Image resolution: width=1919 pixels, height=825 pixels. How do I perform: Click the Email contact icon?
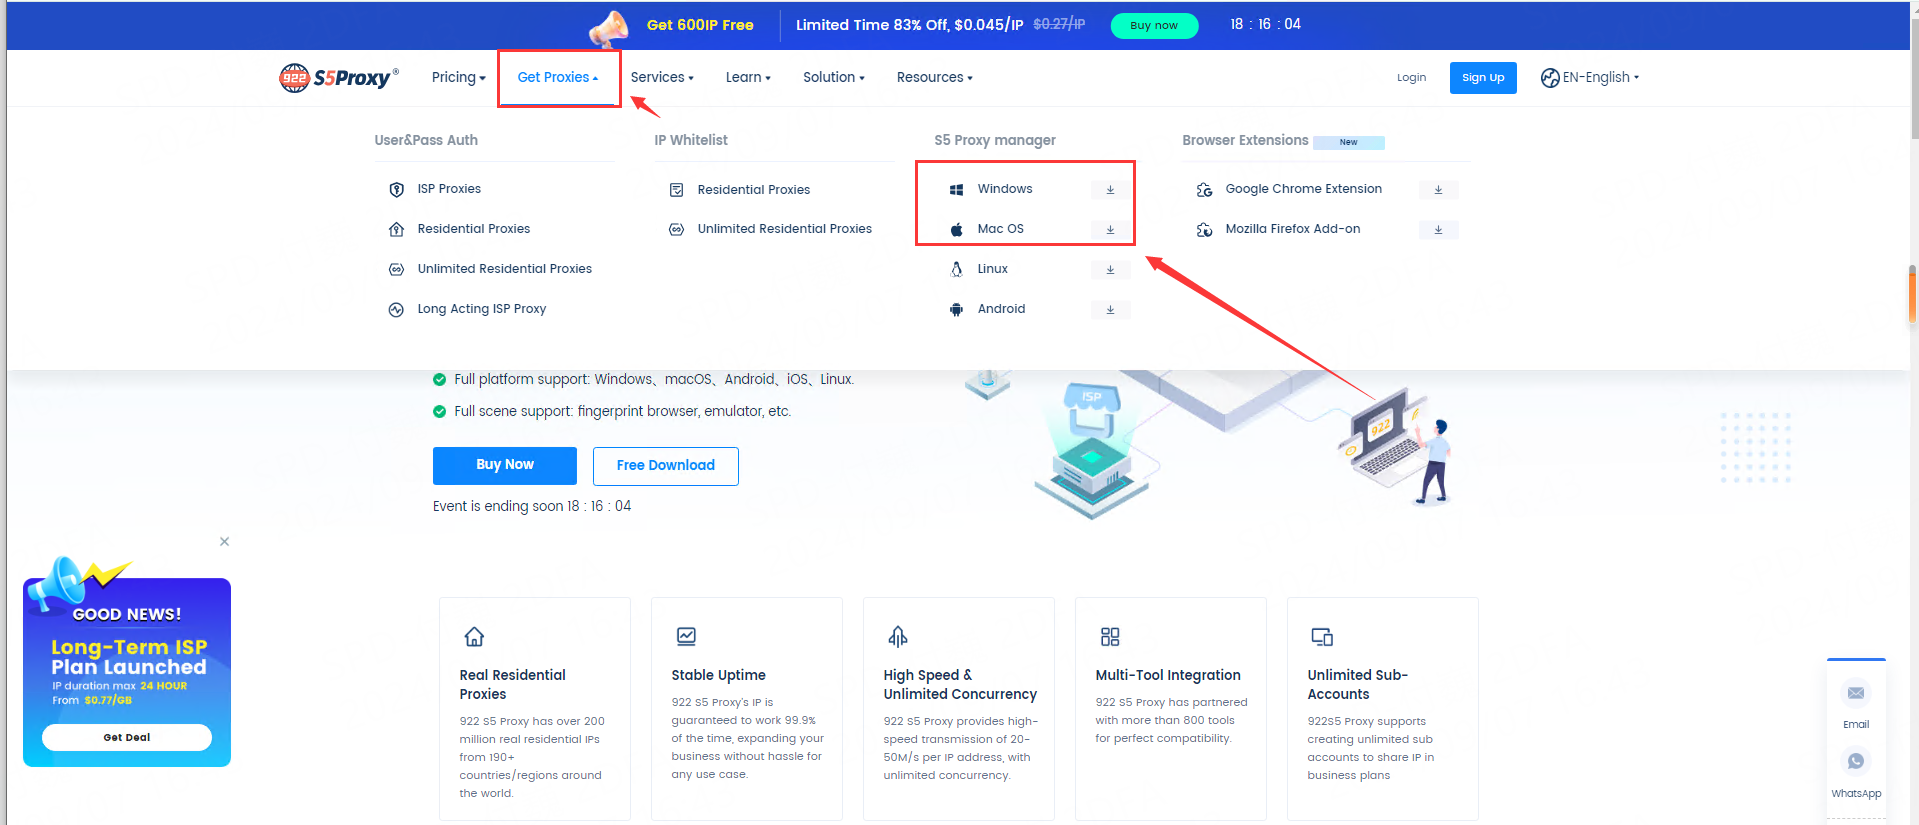1855,693
